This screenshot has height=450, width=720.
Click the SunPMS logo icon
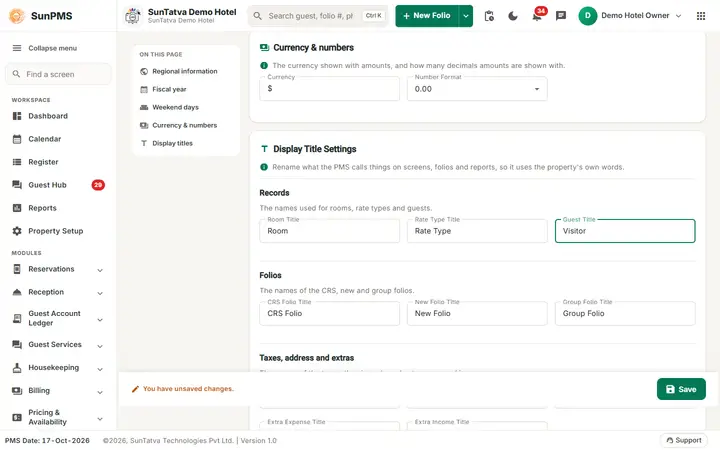pyautogui.click(x=17, y=16)
